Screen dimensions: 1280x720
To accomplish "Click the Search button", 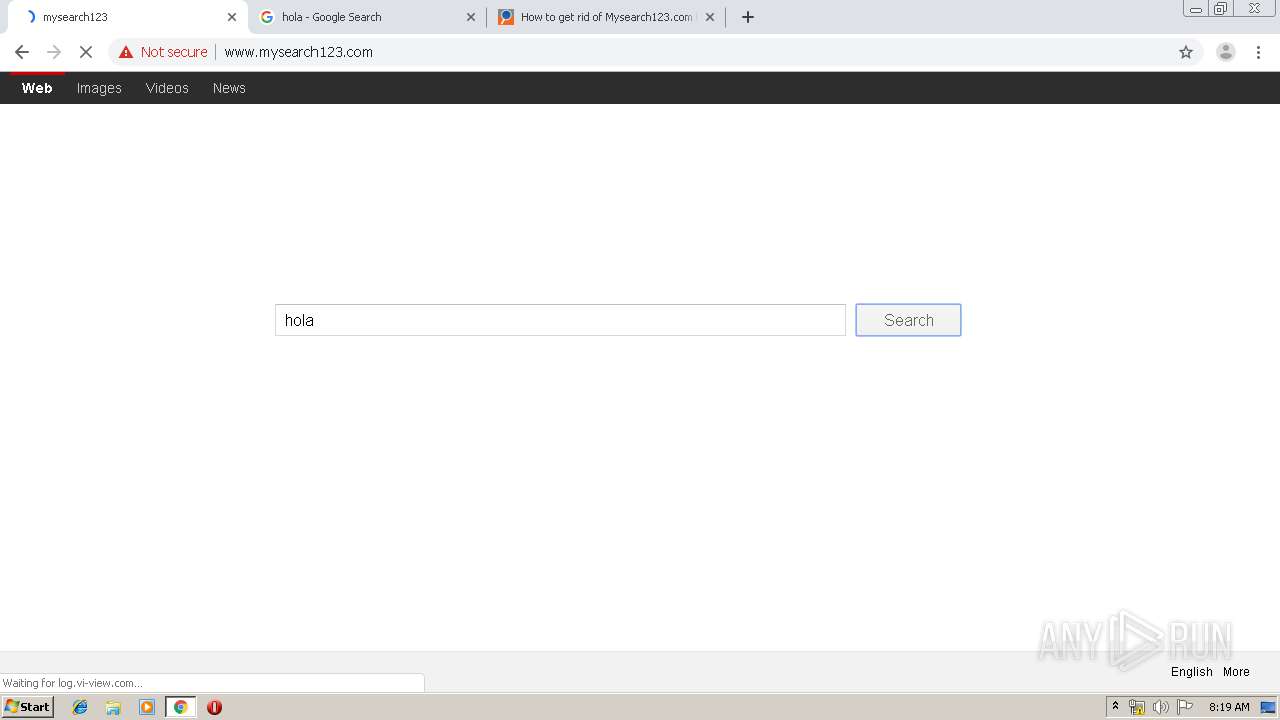I will click(908, 320).
